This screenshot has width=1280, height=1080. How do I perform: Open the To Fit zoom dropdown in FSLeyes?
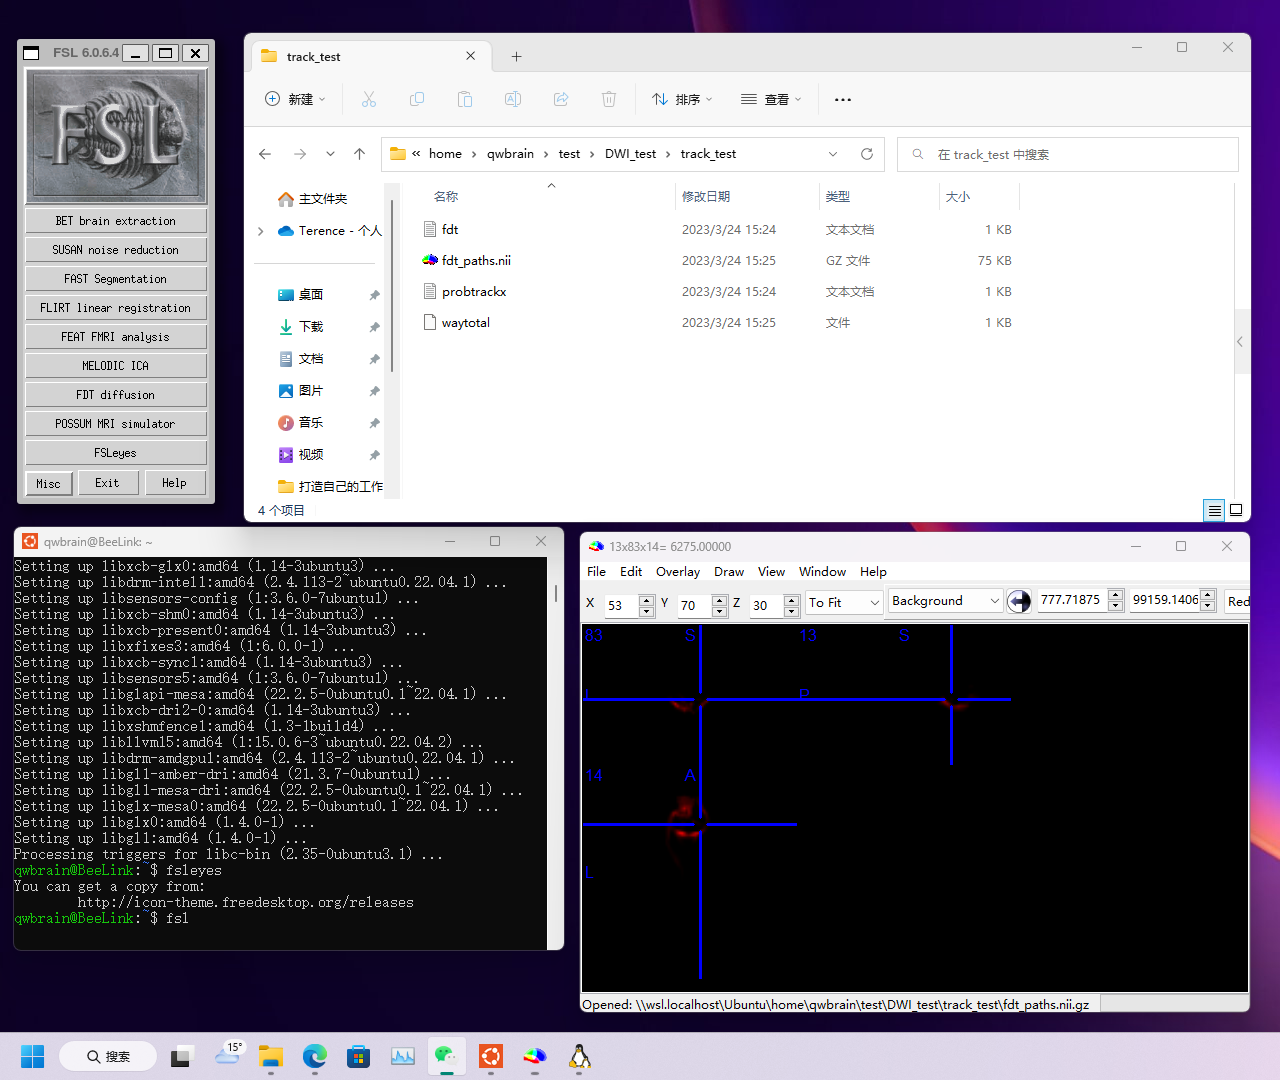tap(843, 602)
